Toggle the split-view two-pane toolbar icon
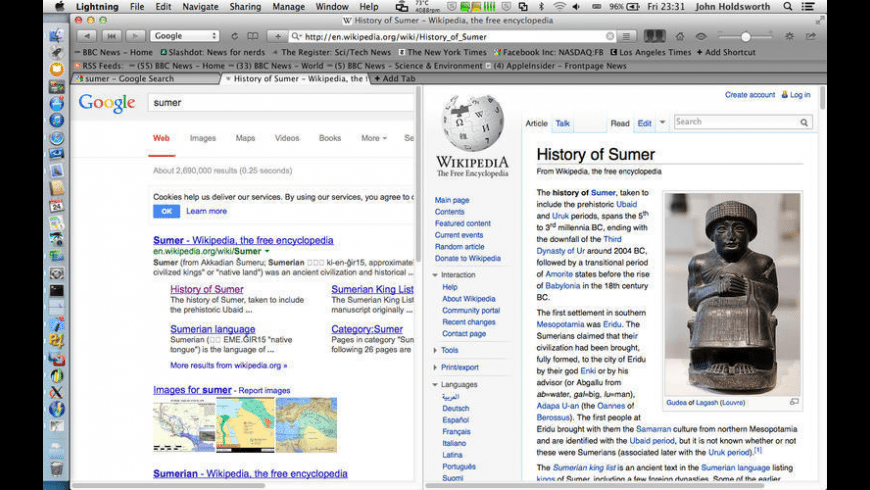Viewport: 870px width, 490px height. click(x=655, y=36)
